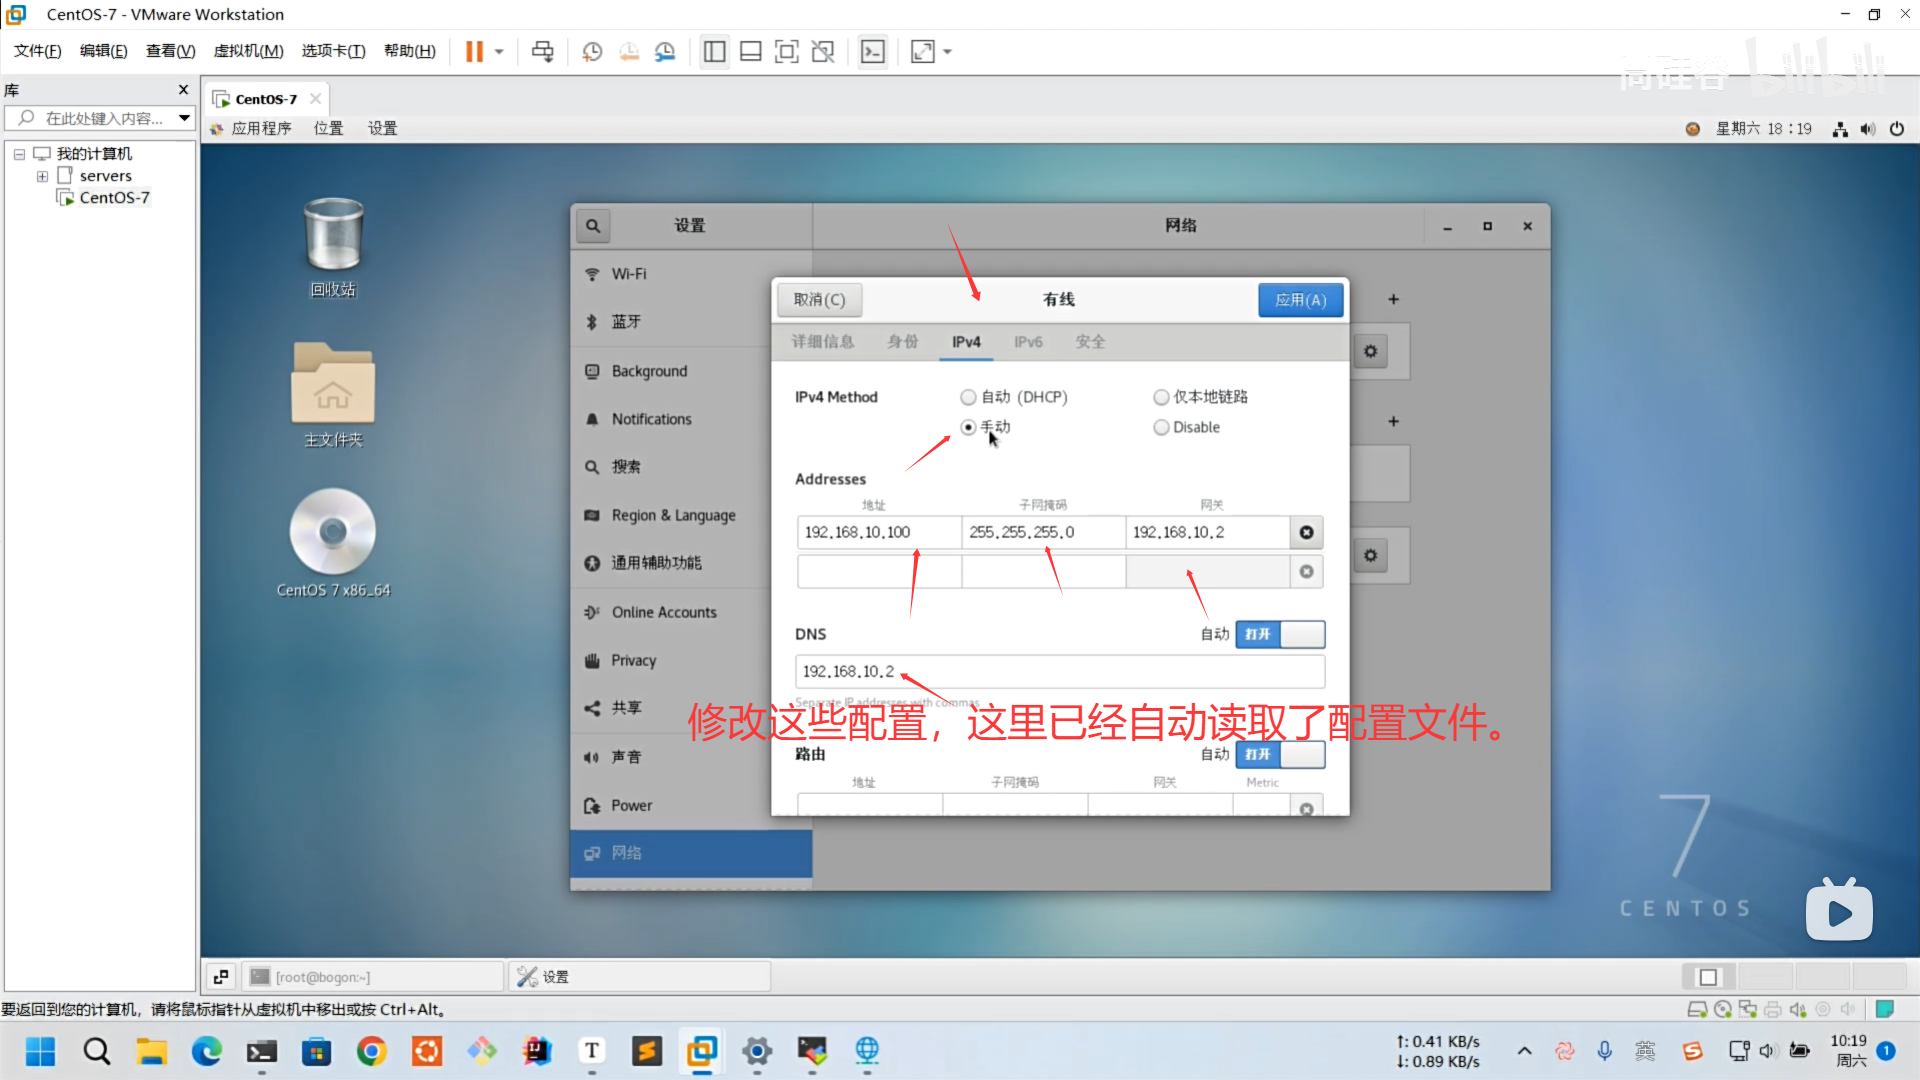Click the CentOS power icon in top bar

(x=1897, y=129)
